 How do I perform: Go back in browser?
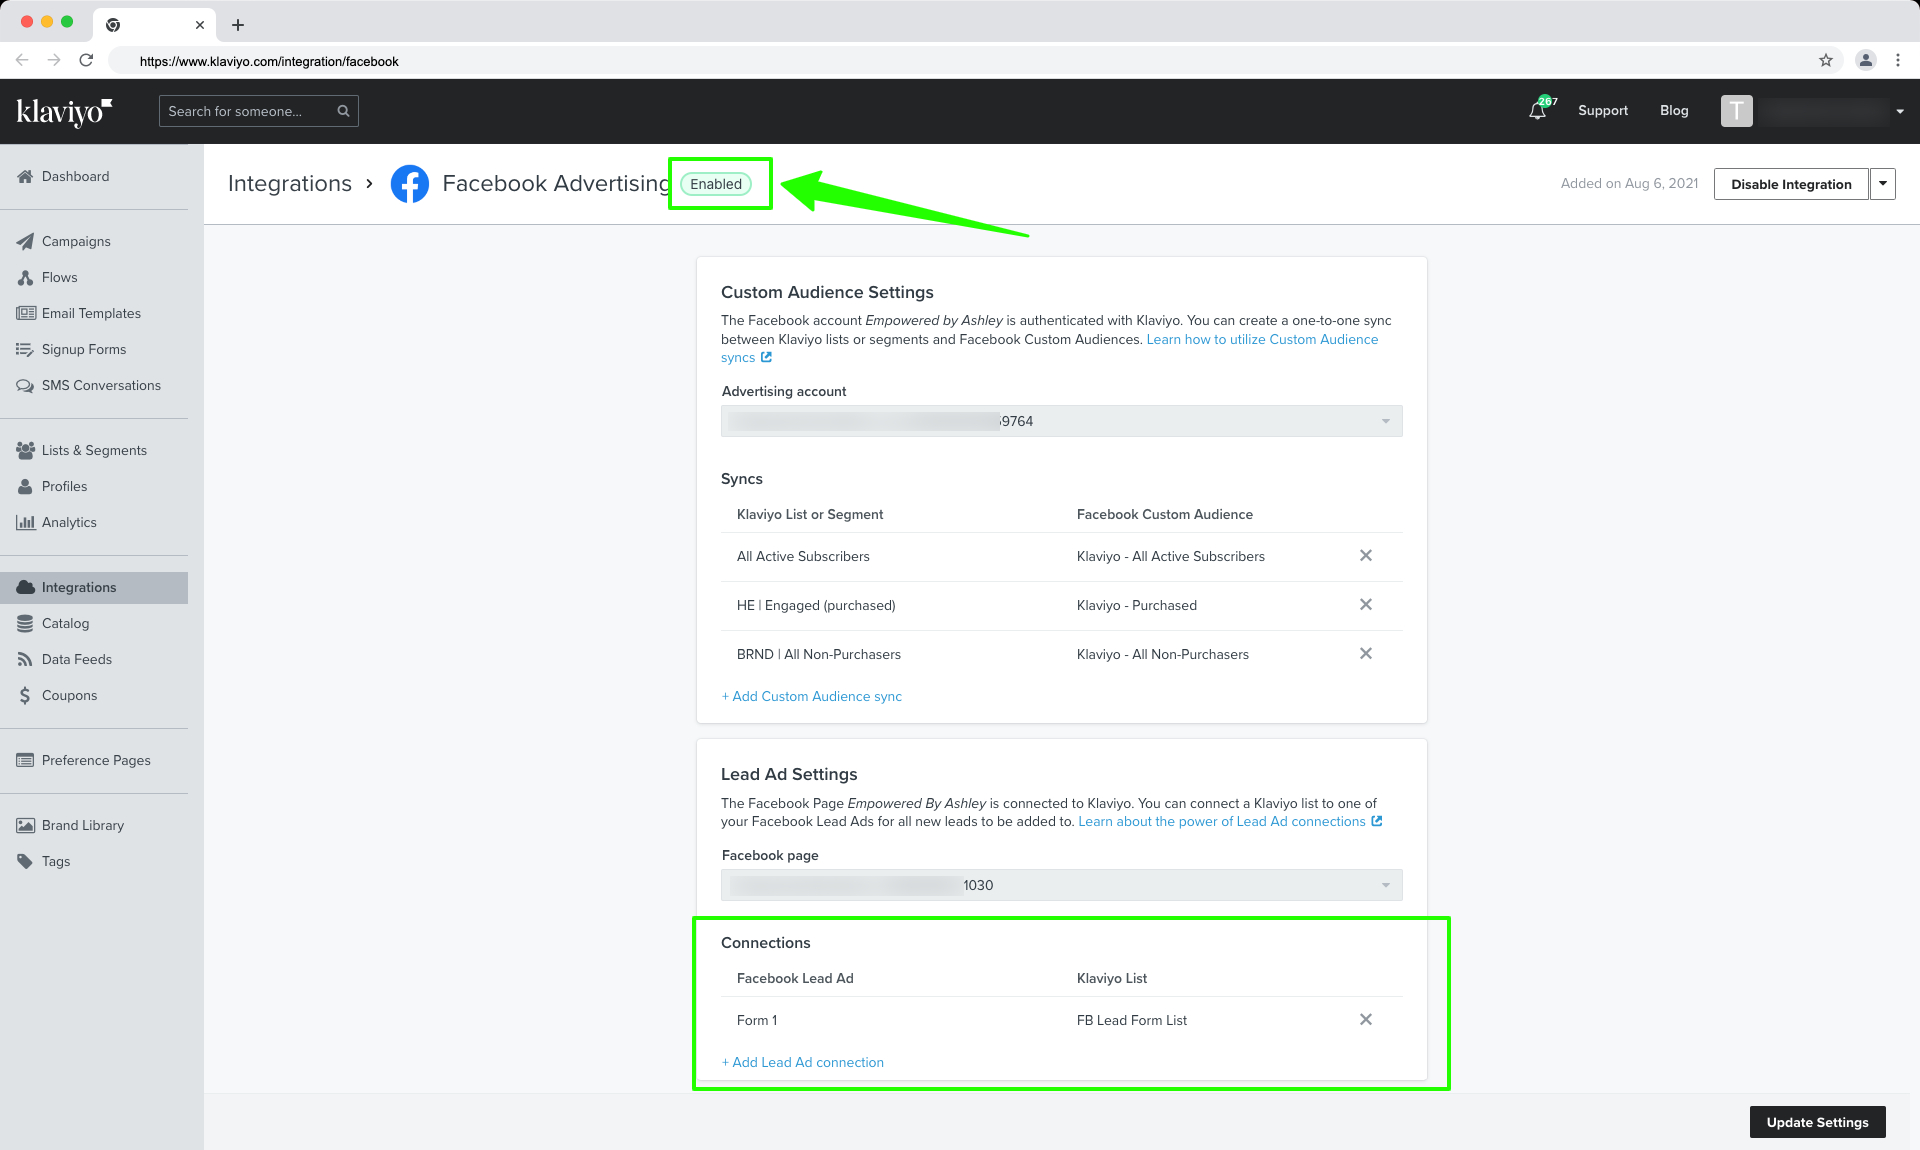point(22,60)
